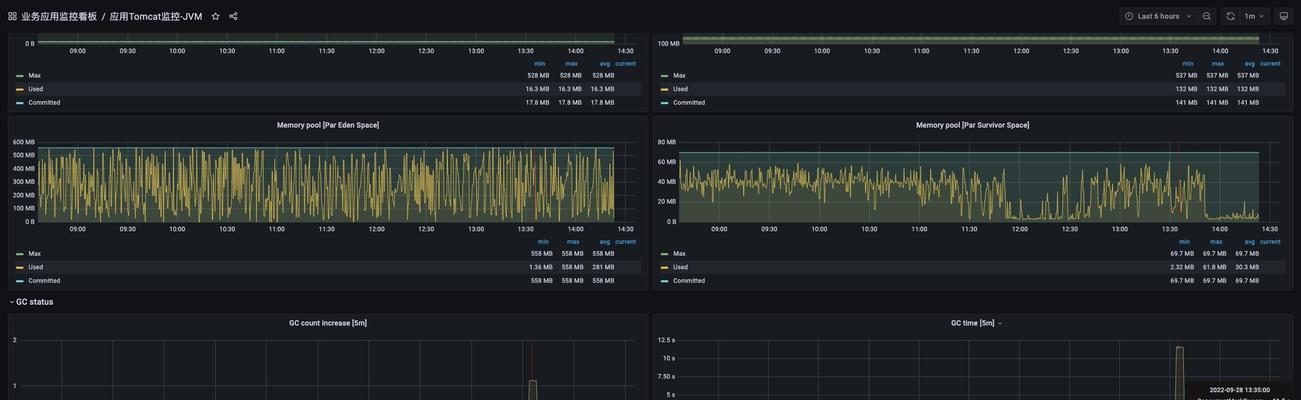Refresh the dashboard now
1301x400 pixels.
(x=1230, y=16)
